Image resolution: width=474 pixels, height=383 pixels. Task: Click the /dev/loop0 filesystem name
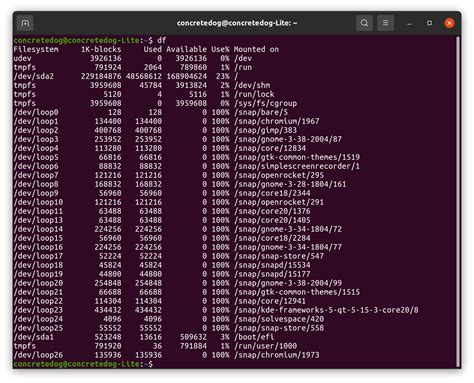pyautogui.click(x=36, y=112)
